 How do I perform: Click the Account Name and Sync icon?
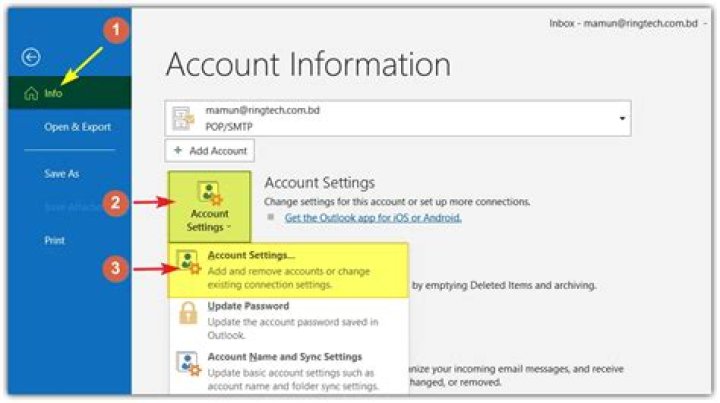pos(189,364)
